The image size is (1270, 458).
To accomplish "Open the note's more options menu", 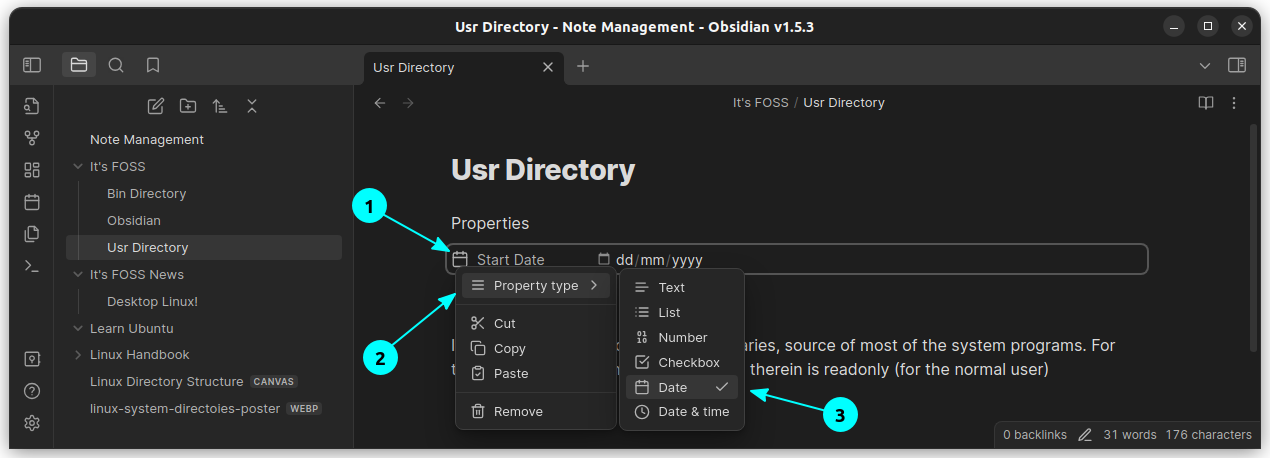I will pyautogui.click(x=1234, y=103).
